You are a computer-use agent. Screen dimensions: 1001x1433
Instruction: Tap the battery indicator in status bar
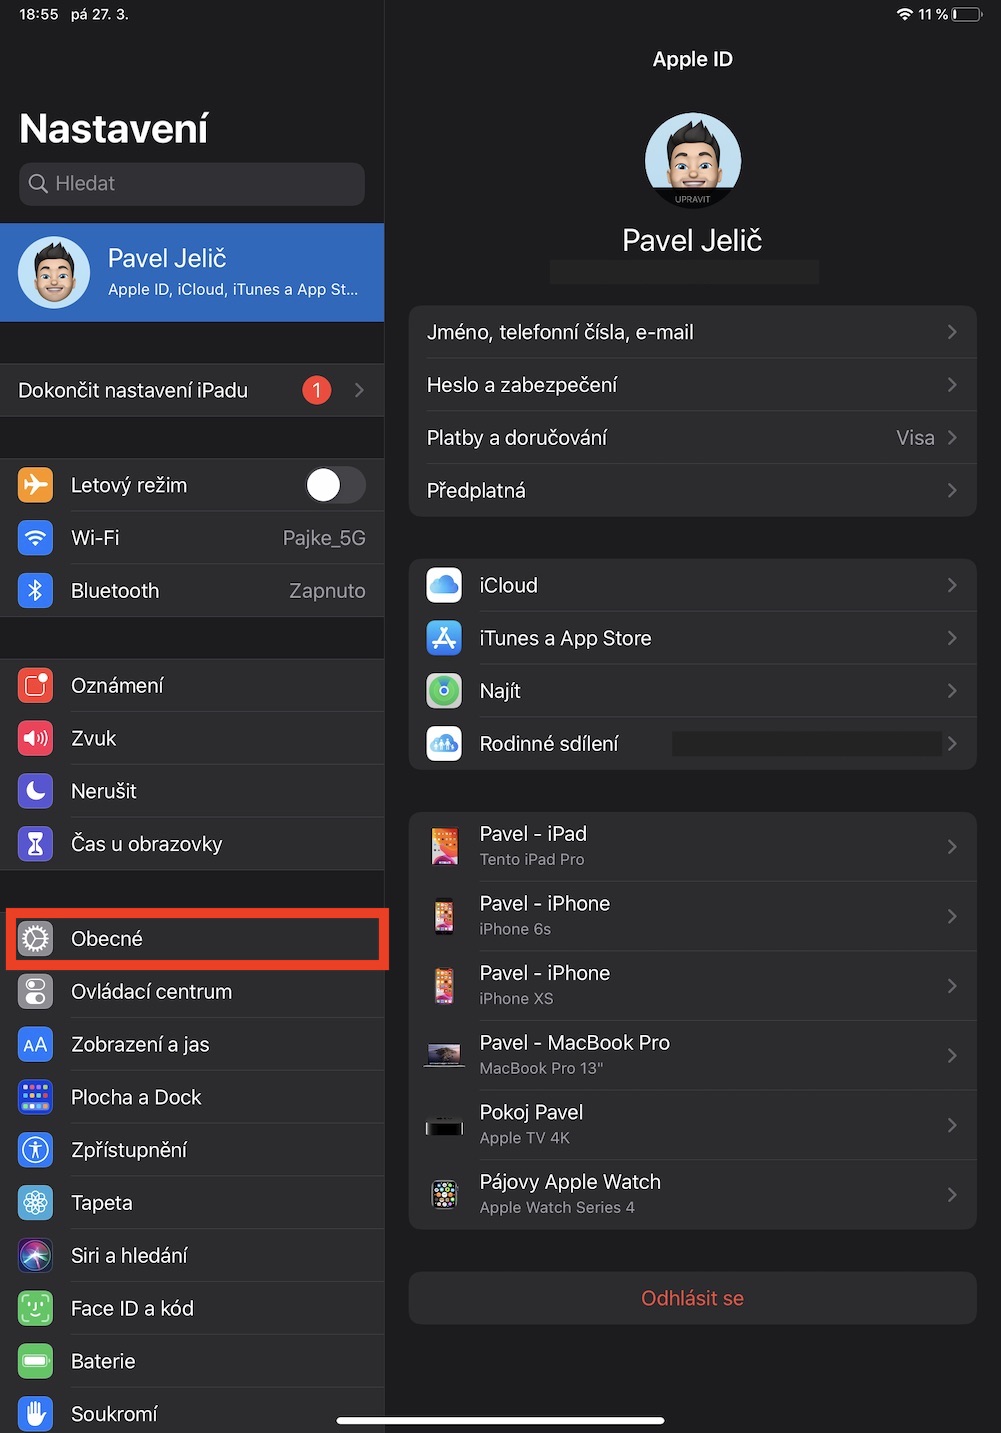tap(967, 14)
